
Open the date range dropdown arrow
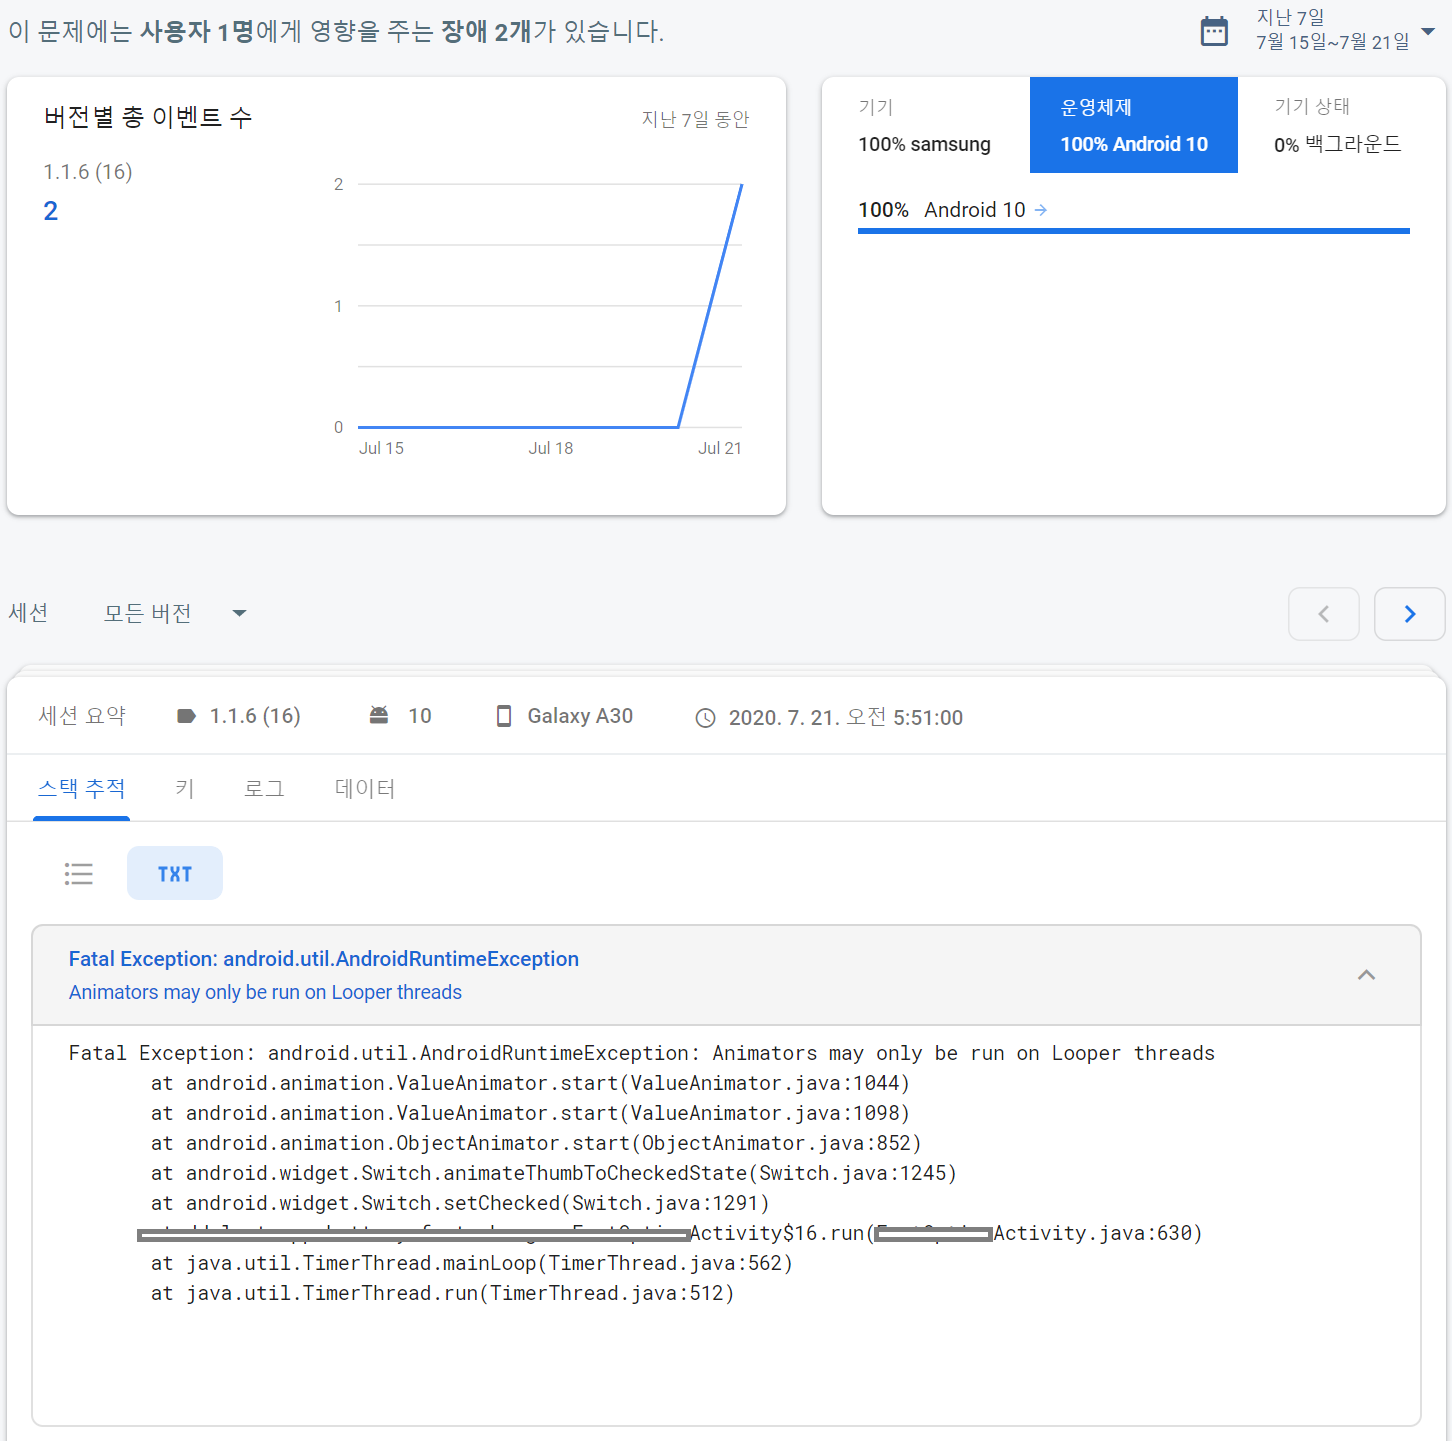1428,31
